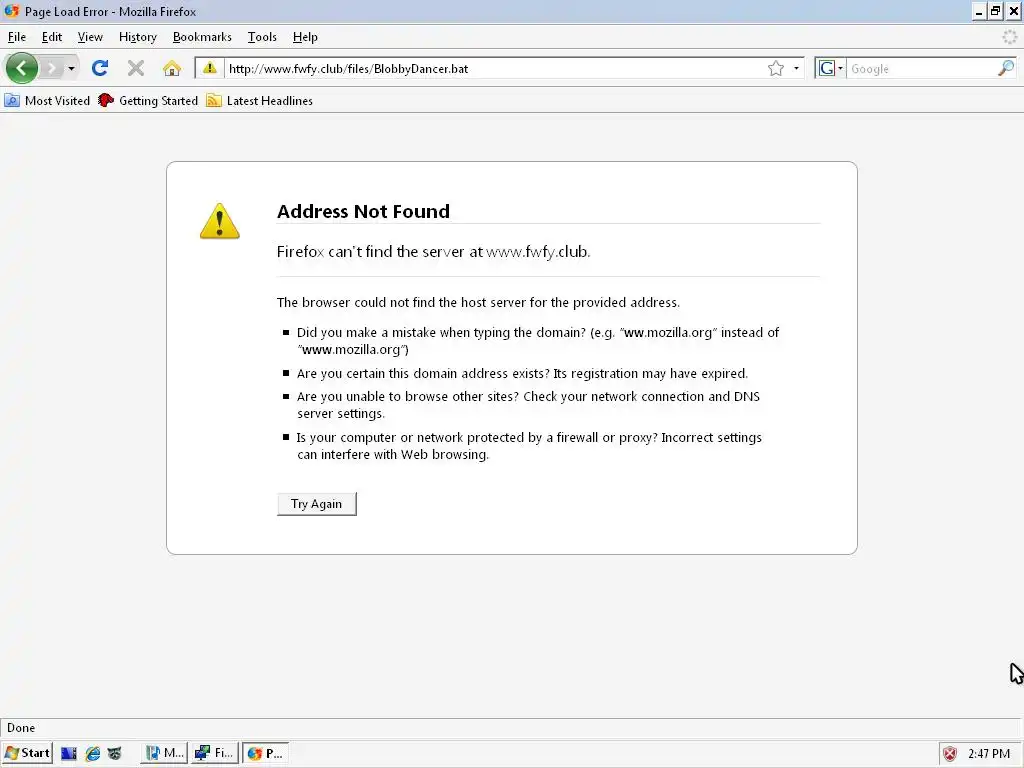Bookmark this page with the star icon
The height and width of the screenshot is (768, 1024).
click(776, 69)
